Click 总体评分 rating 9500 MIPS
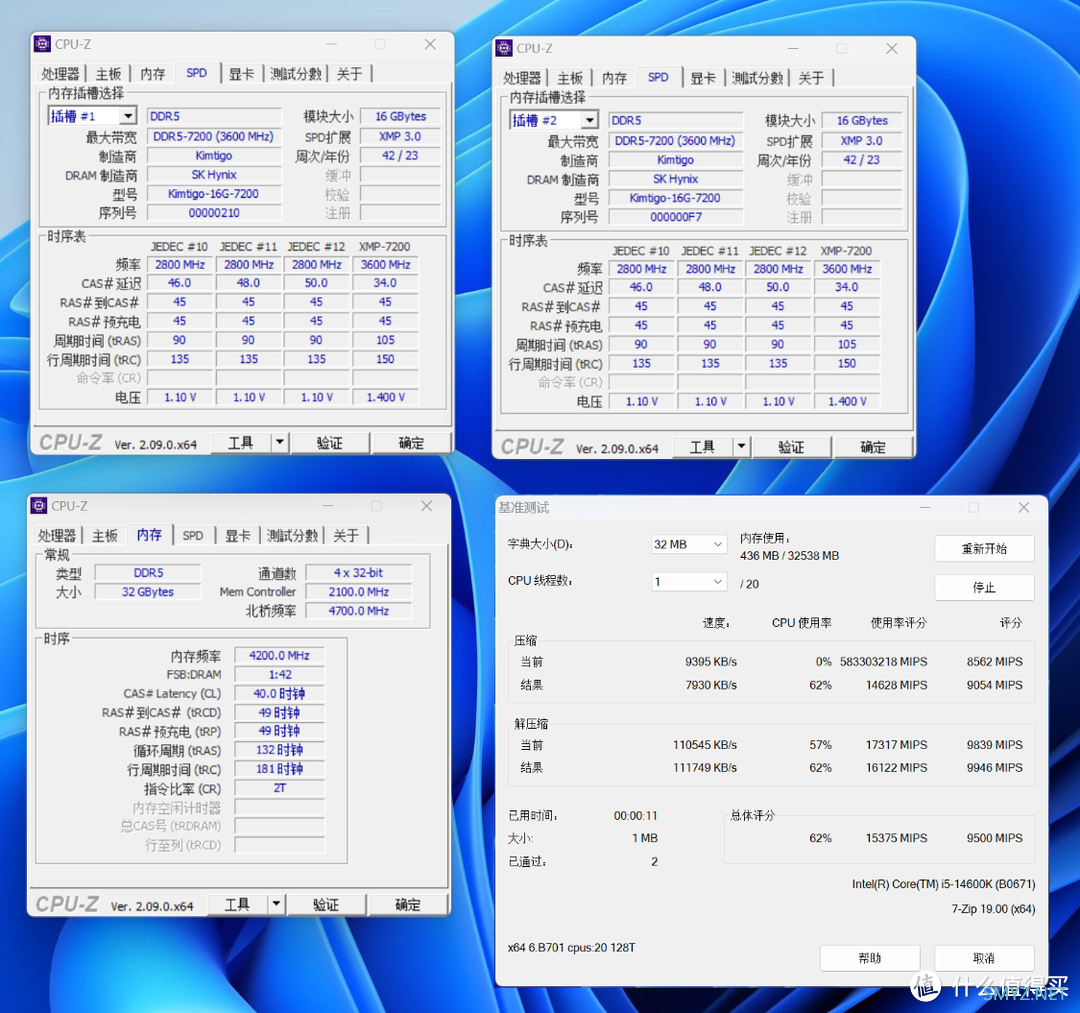Viewport: 1080px width, 1013px height. pyautogui.click(x=995, y=838)
